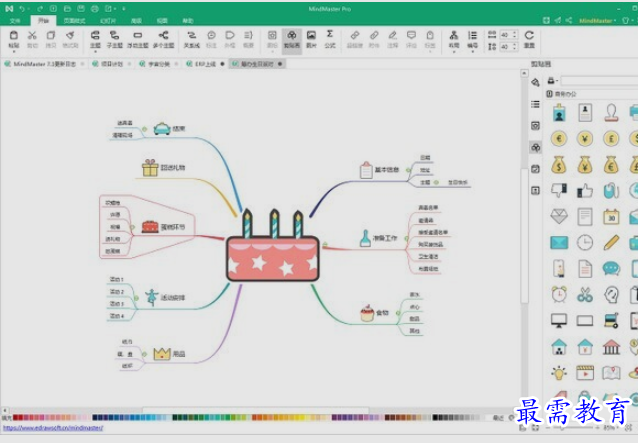Image resolution: width=638 pixels, height=443 pixels.
Task: Switch to the Page Style tab
Action: point(74,21)
